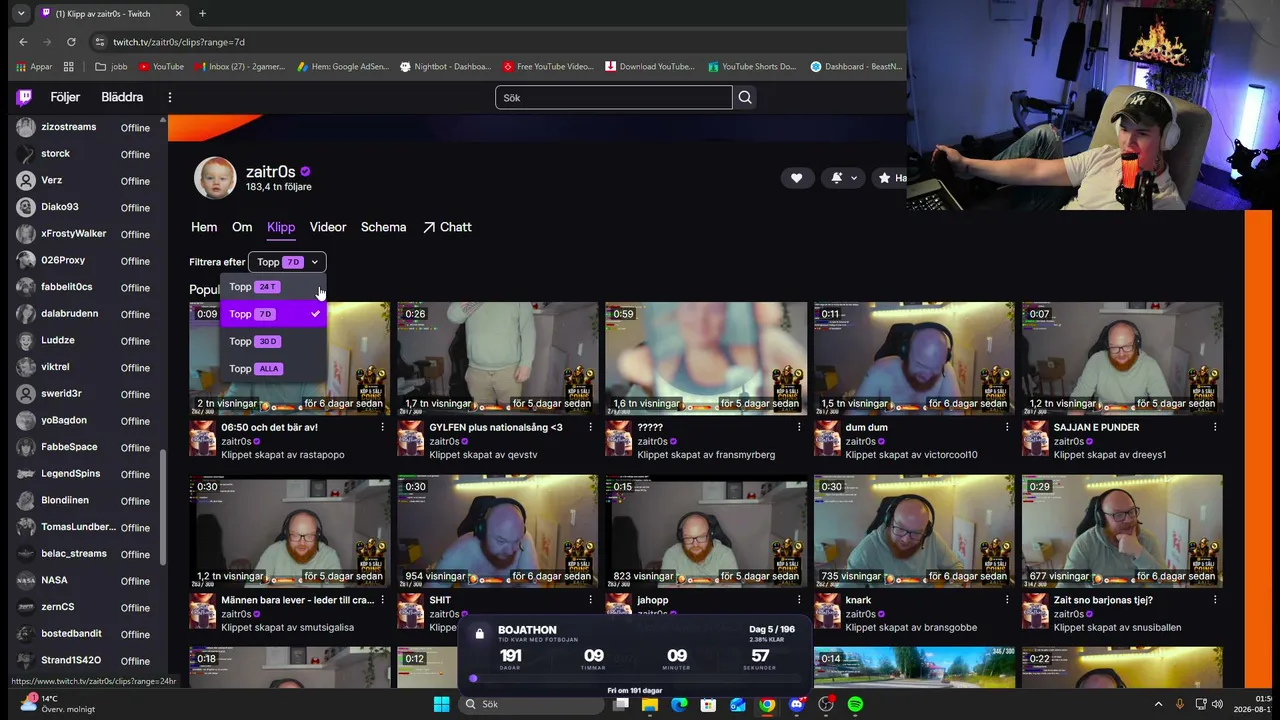The height and width of the screenshot is (720, 1280).
Task: Click the heart follow button for zaitr0s
Action: click(x=796, y=178)
